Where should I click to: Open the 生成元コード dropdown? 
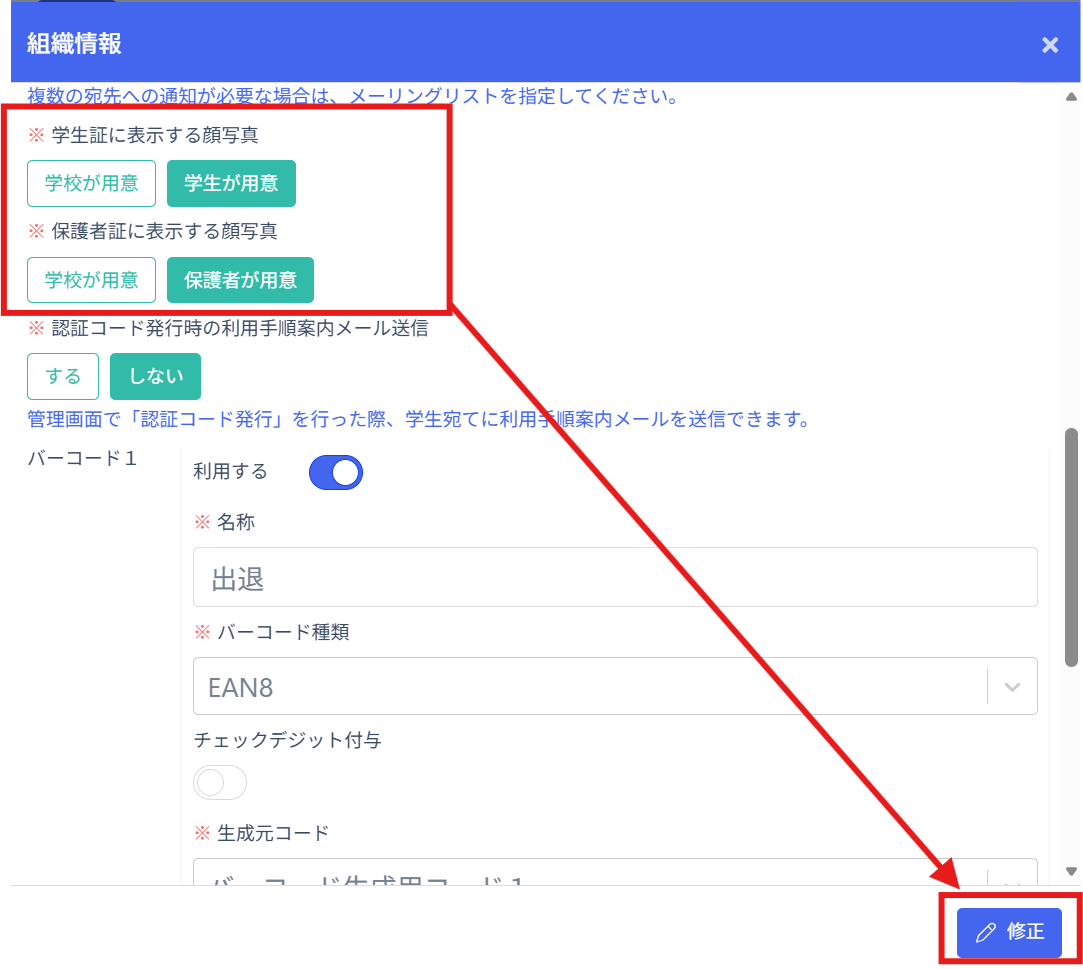click(590, 874)
